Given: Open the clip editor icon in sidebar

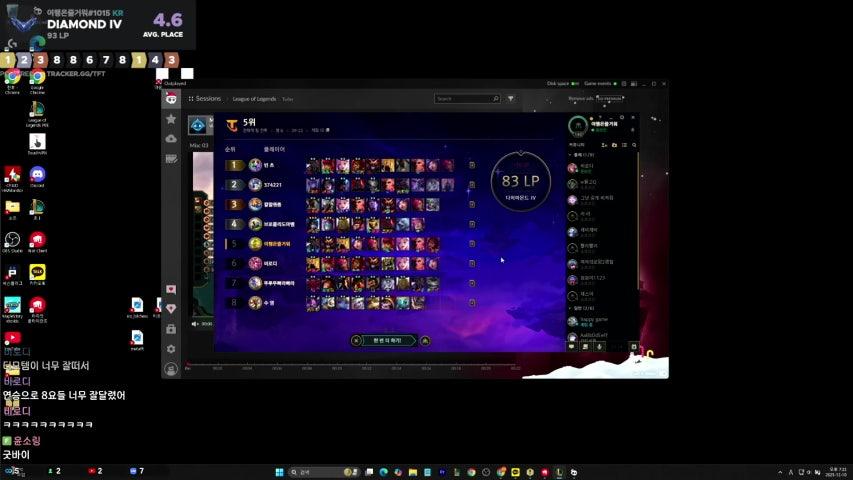Looking at the screenshot, I should click(x=171, y=158).
